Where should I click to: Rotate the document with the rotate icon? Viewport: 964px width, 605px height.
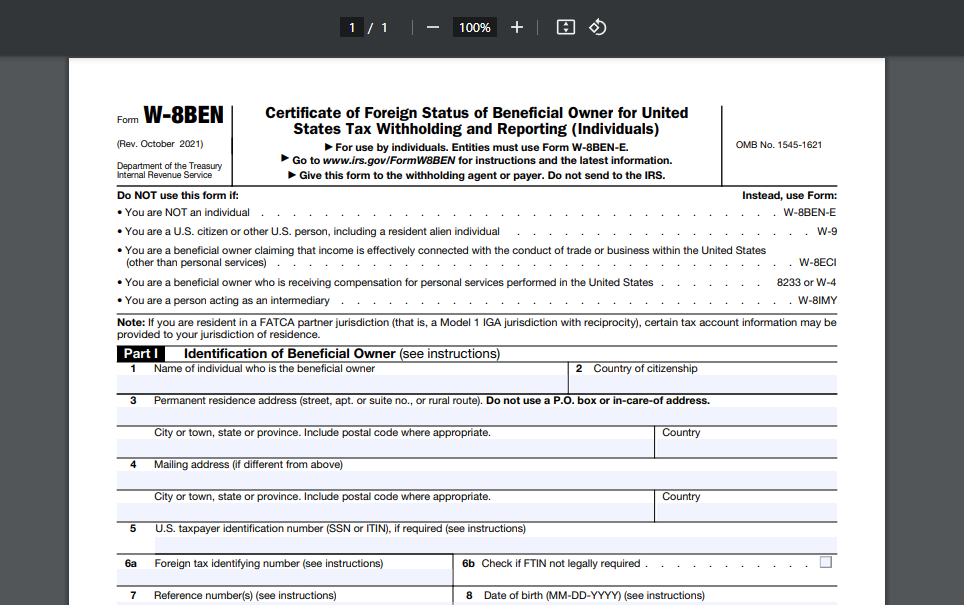click(598, 27)
